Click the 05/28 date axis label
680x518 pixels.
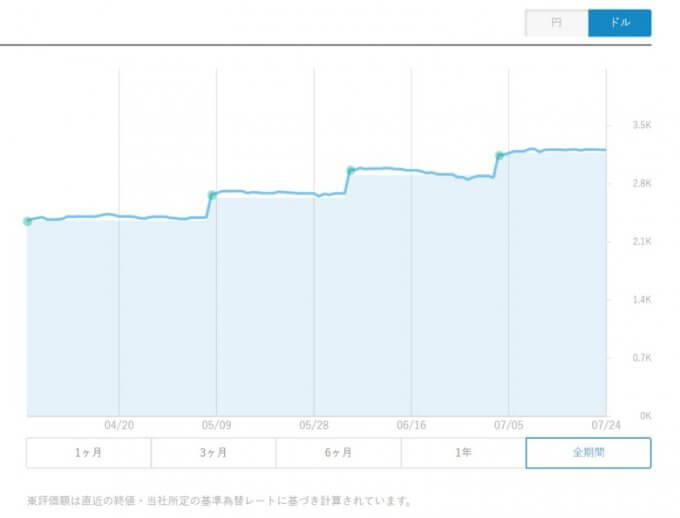(314, 425)
